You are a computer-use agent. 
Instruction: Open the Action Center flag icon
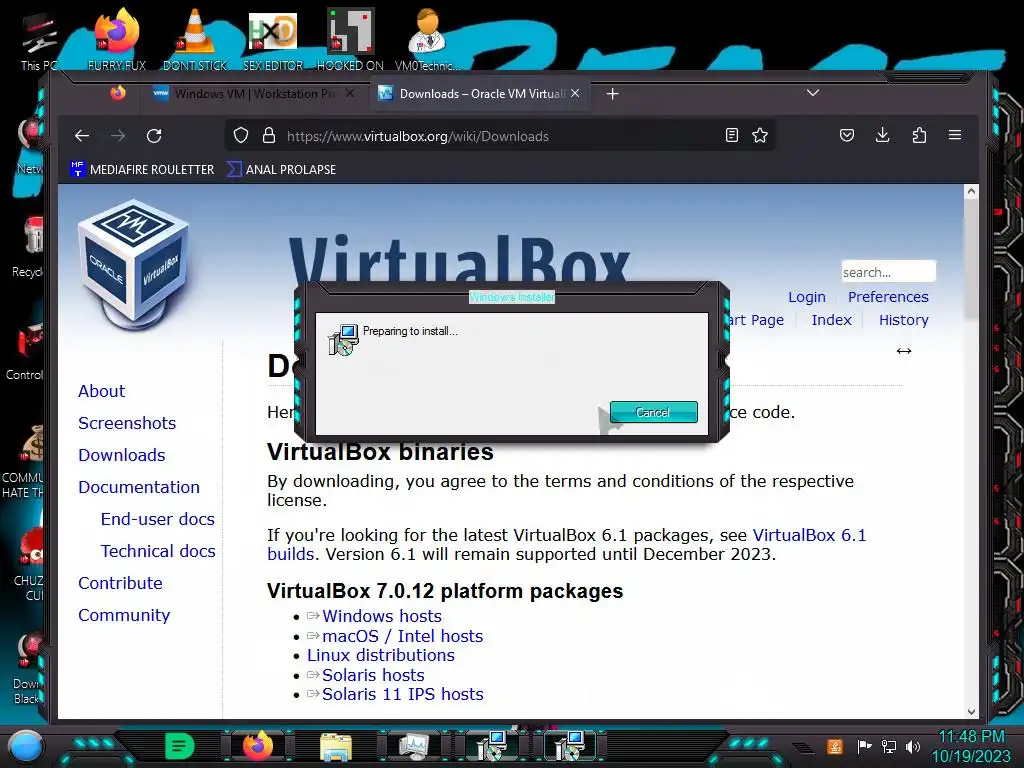click(864, 746)
